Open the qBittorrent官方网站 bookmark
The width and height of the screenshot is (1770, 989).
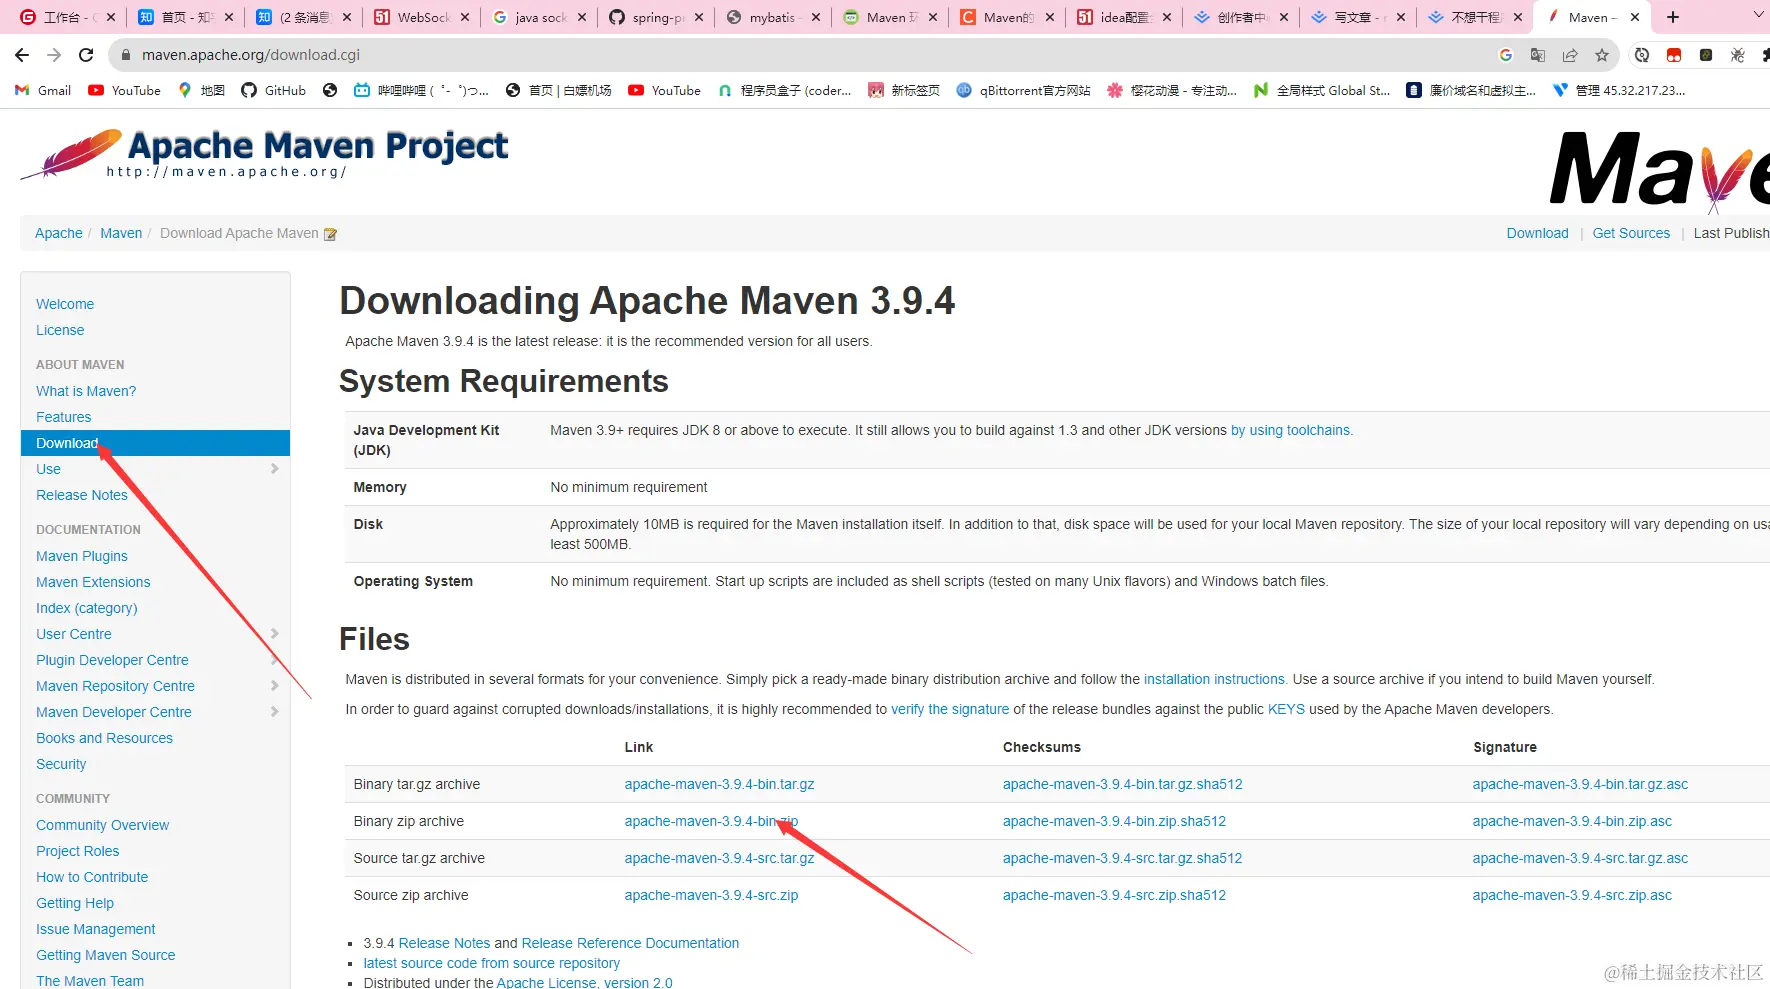point(1023,90)
